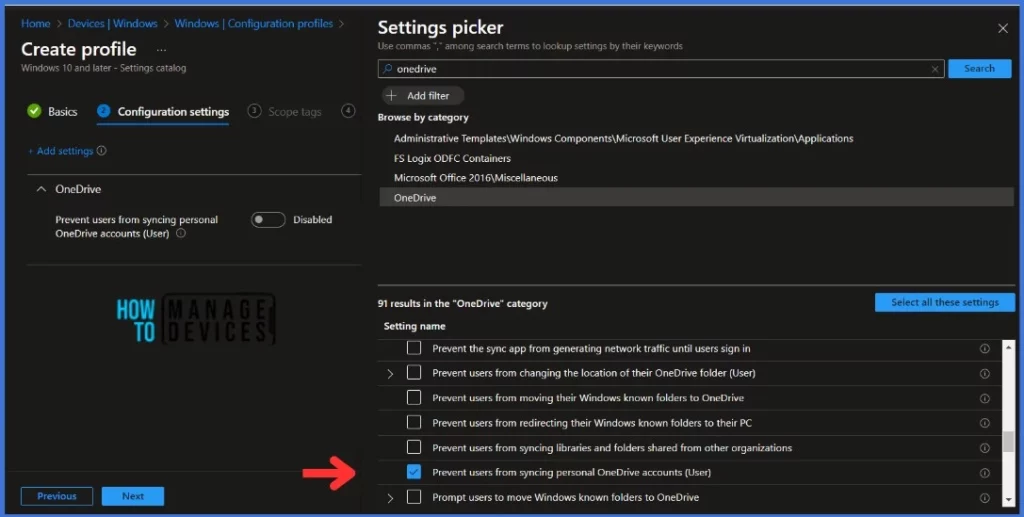Click the scrollbar up arrow

point(1008,347)
